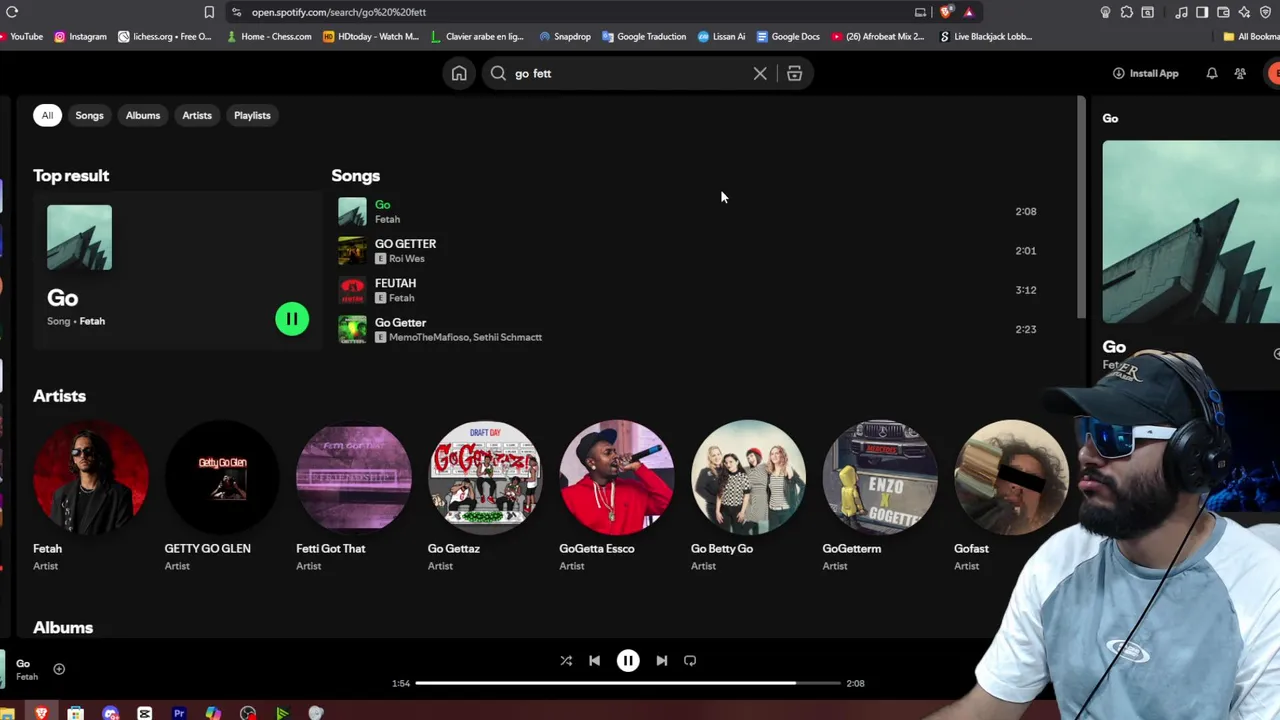Viewport: 1280px width, 720px height.
Task: Click the browser address bar URL
Action: tap(339, 12)
